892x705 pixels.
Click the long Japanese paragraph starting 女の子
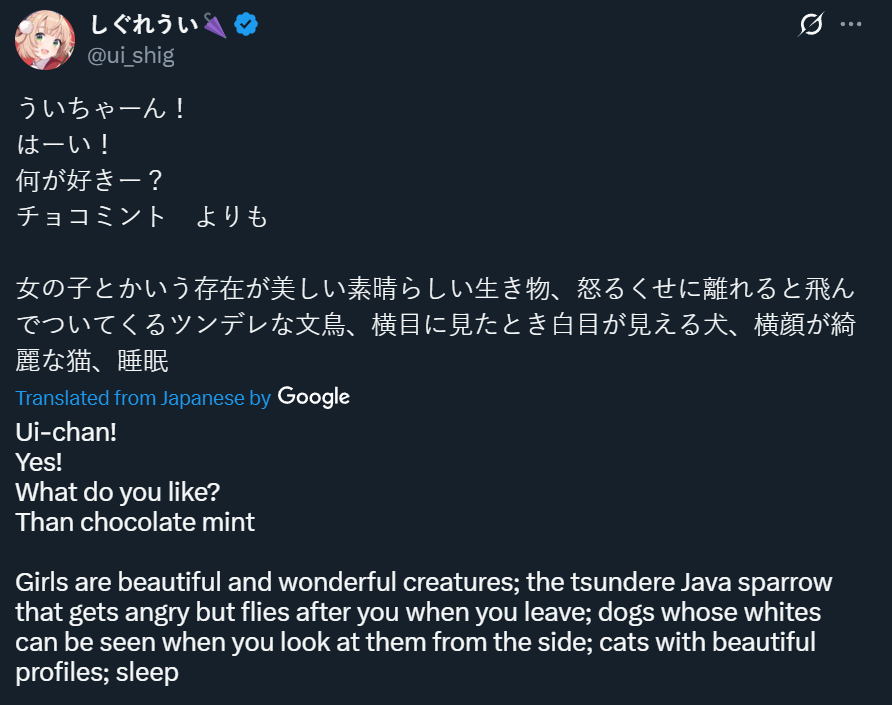[x=436, y=325]
